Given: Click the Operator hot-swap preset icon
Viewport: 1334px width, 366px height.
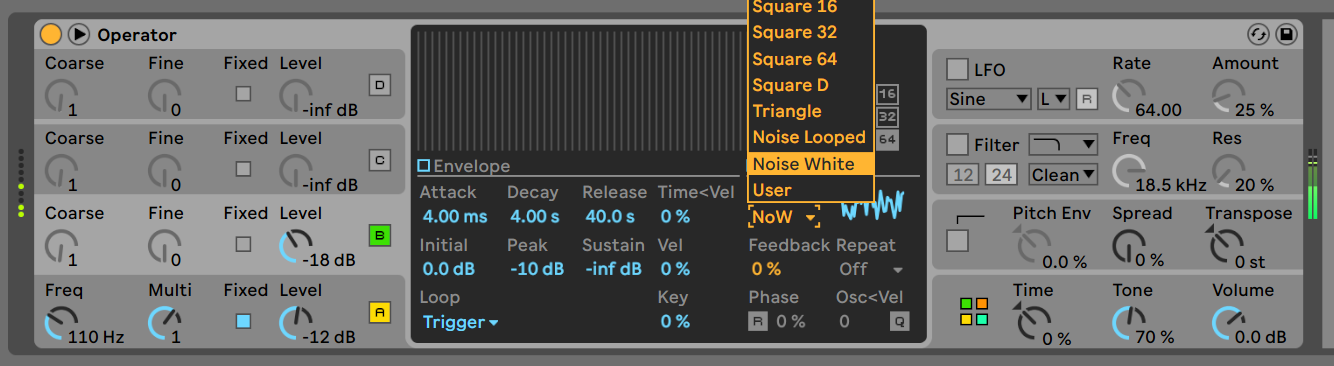Looking at the screenshot, I should pos(1258,35).
